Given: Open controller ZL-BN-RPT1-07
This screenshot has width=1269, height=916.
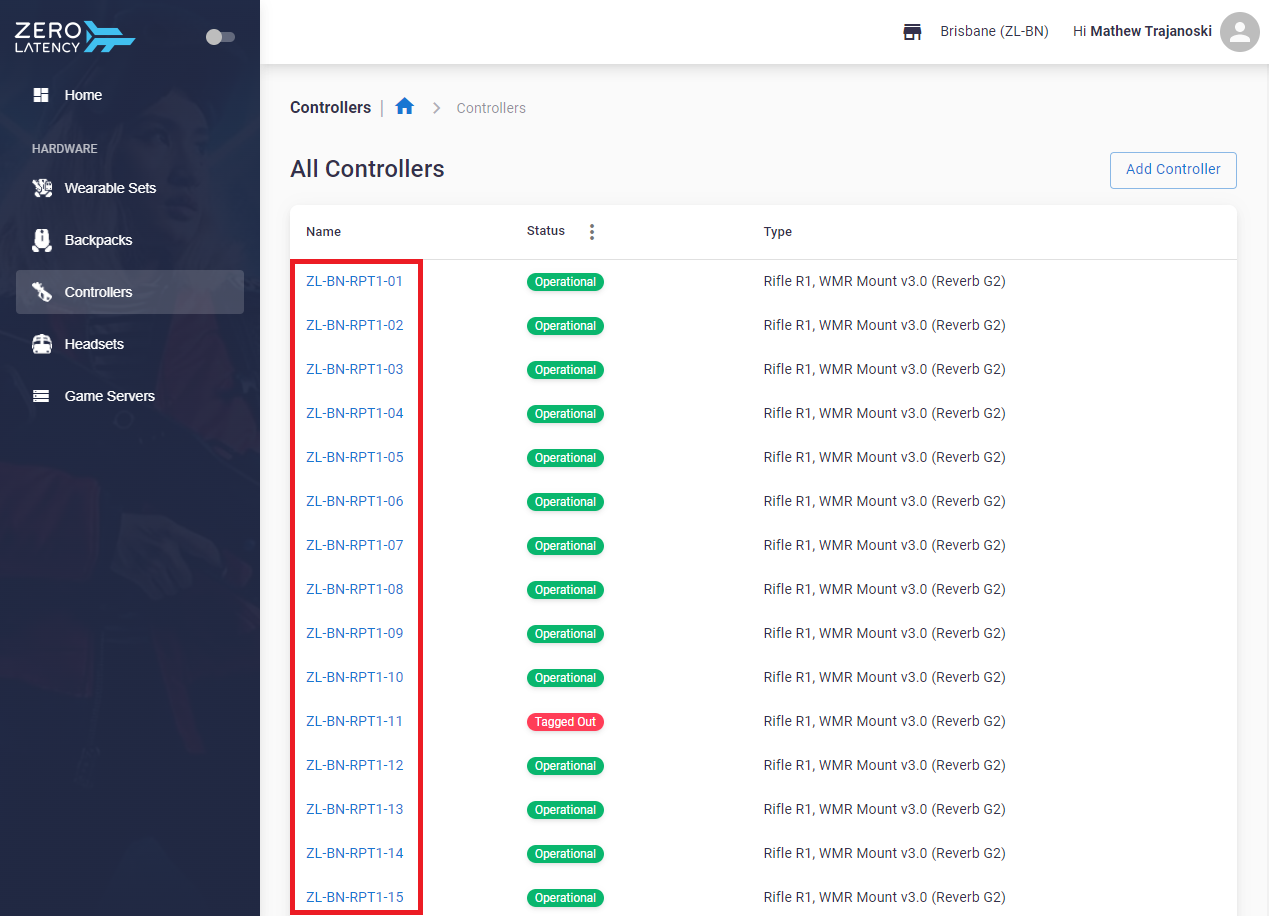Looking at the screenshot, I should pyautogui.click(x=354, y=545).
